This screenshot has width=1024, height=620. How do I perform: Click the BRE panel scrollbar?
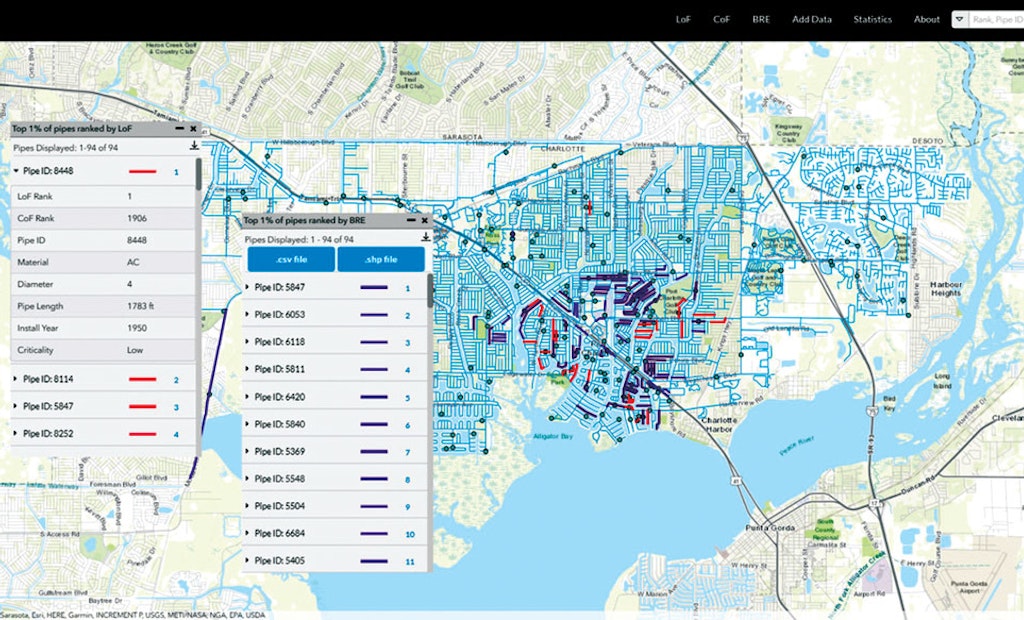coord(430,291)
